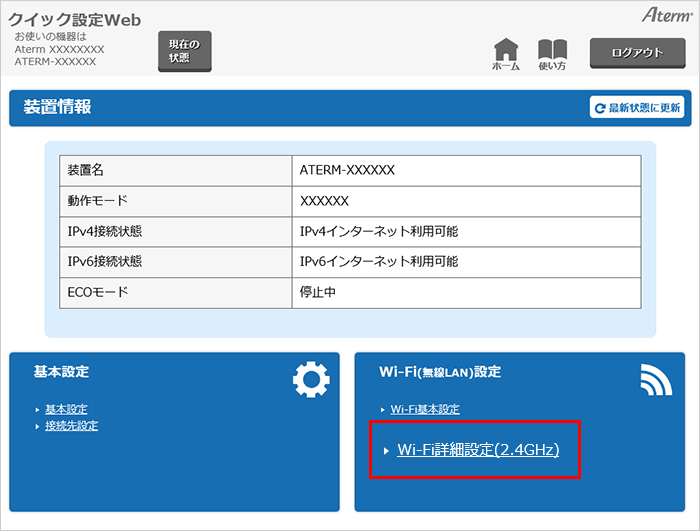This screenshot has height=531, width=700.
Task: Open the 接続先設定 link
Action: tap(71, 425)
